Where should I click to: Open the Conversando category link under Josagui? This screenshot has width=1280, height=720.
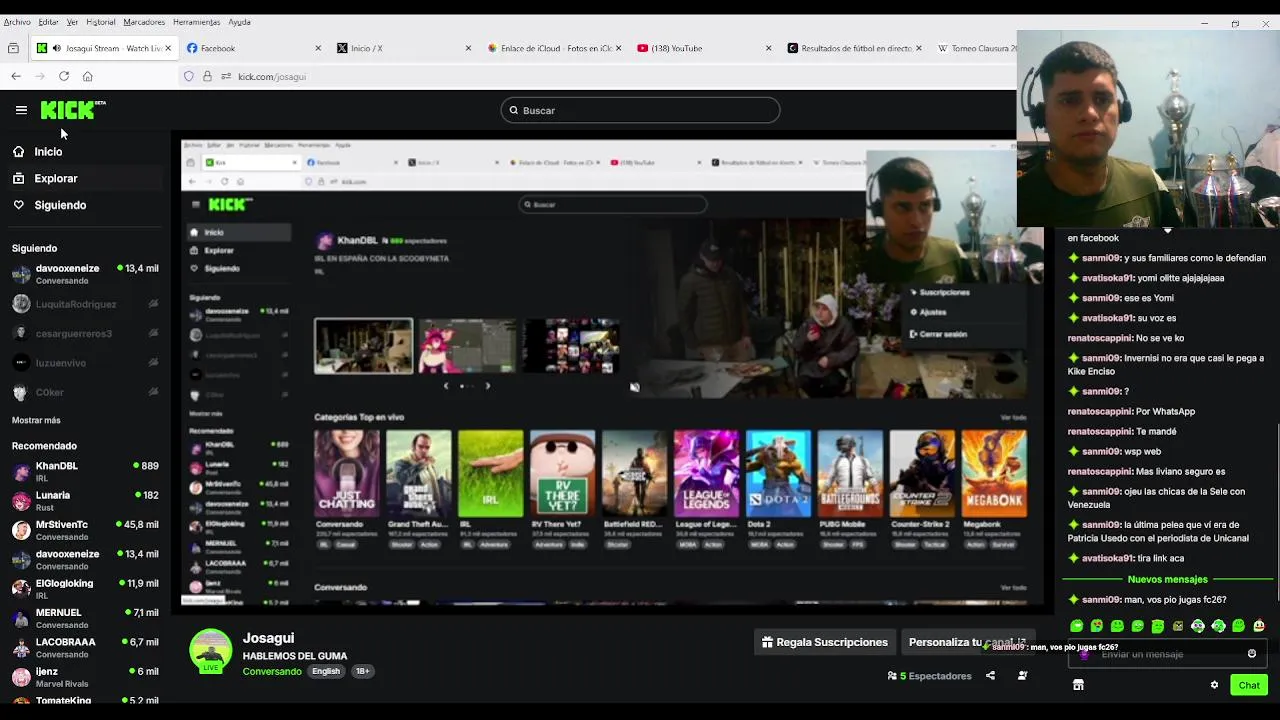272,671
